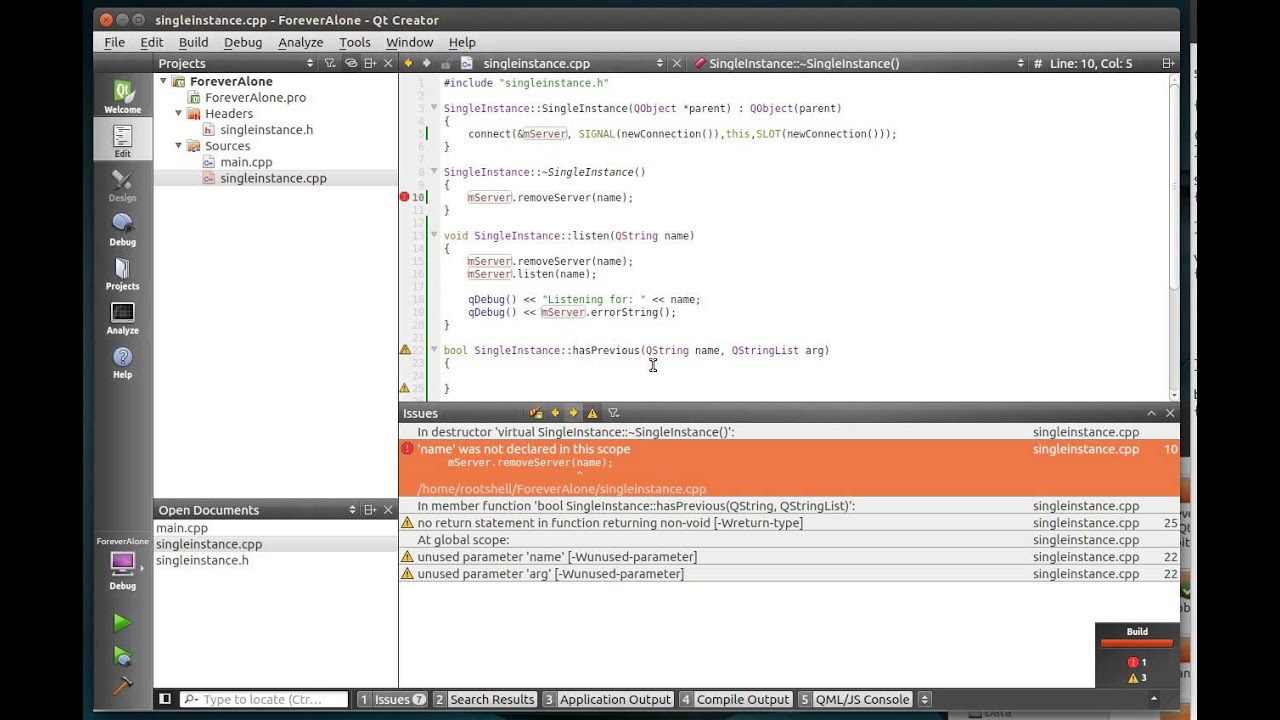The image size is (1280, 720).
Task: Start debugging with run-debug button
Action: tap(122, 656)
